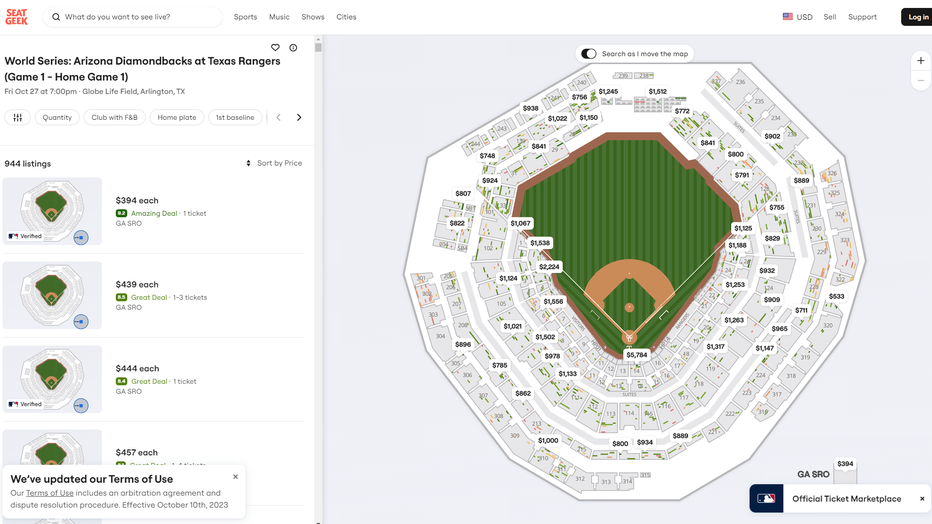Dismiss Official Ticket Marketplace banner
932x524 pixels.
[x=922, y=498]
